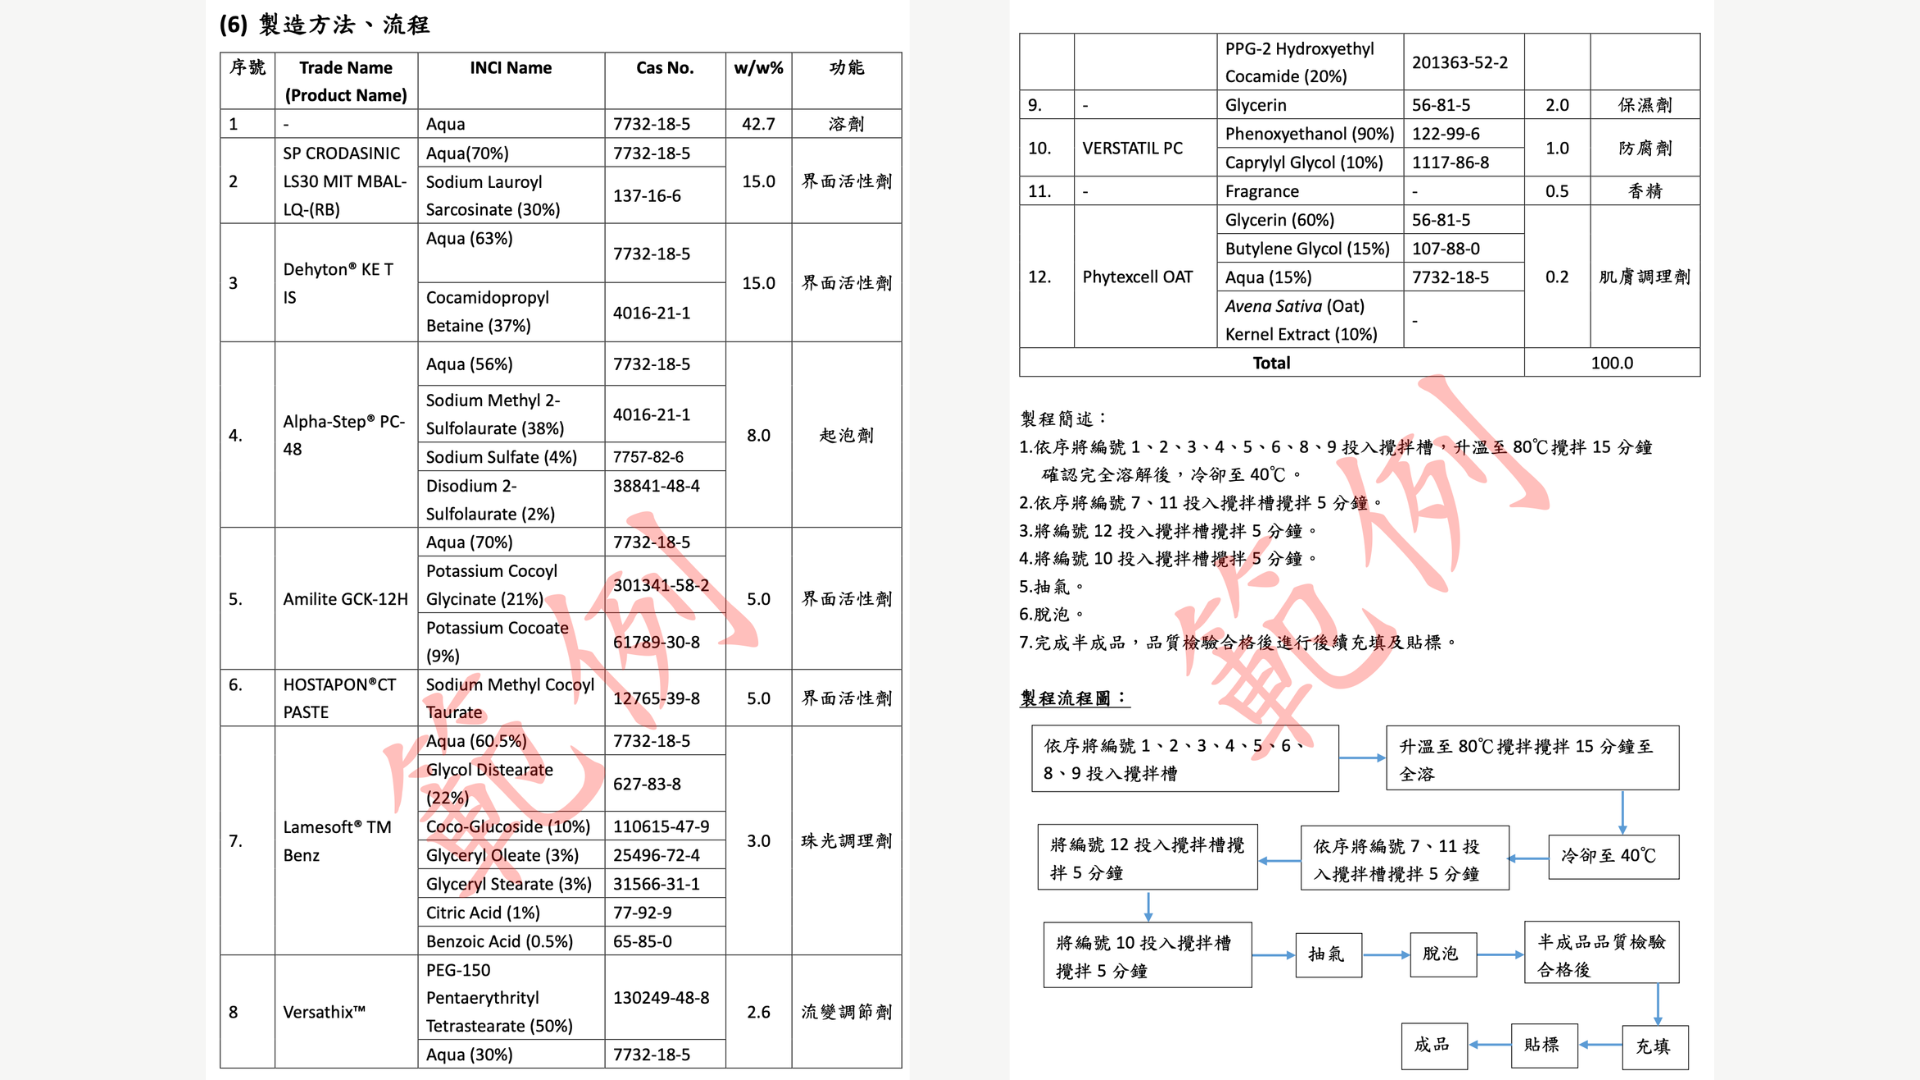This screenshot has width=1920, height=1080.
Task: Click the flowchart box '充填'
Action: [x=1654, y=1047]
